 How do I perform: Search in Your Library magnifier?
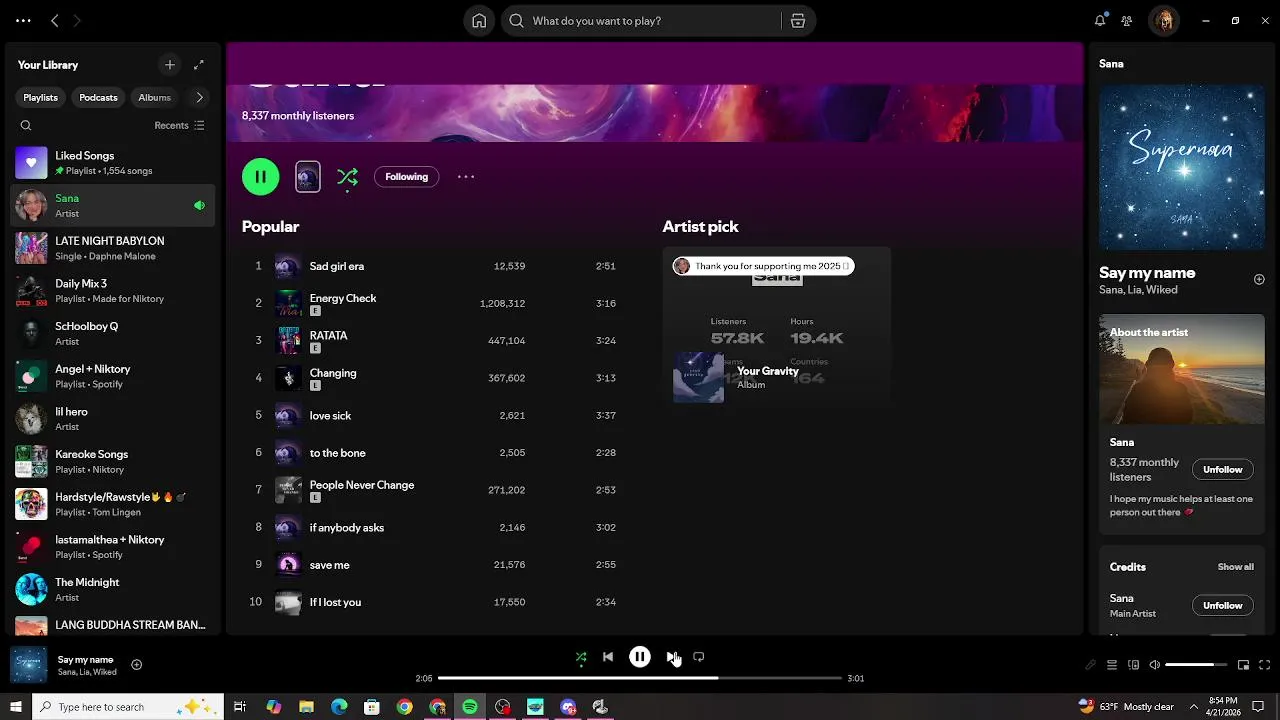pos(26,126)
